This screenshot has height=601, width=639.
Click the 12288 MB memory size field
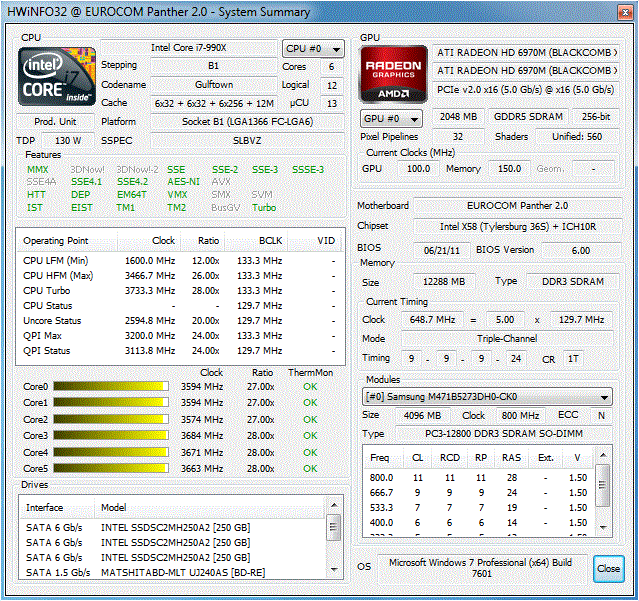click(x=444, y=282)
